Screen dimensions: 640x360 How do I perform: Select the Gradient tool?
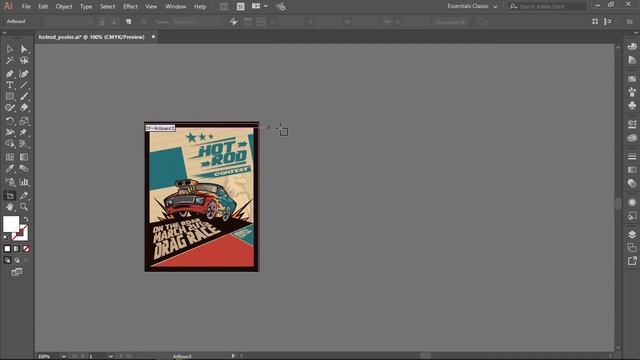(24, 157)
